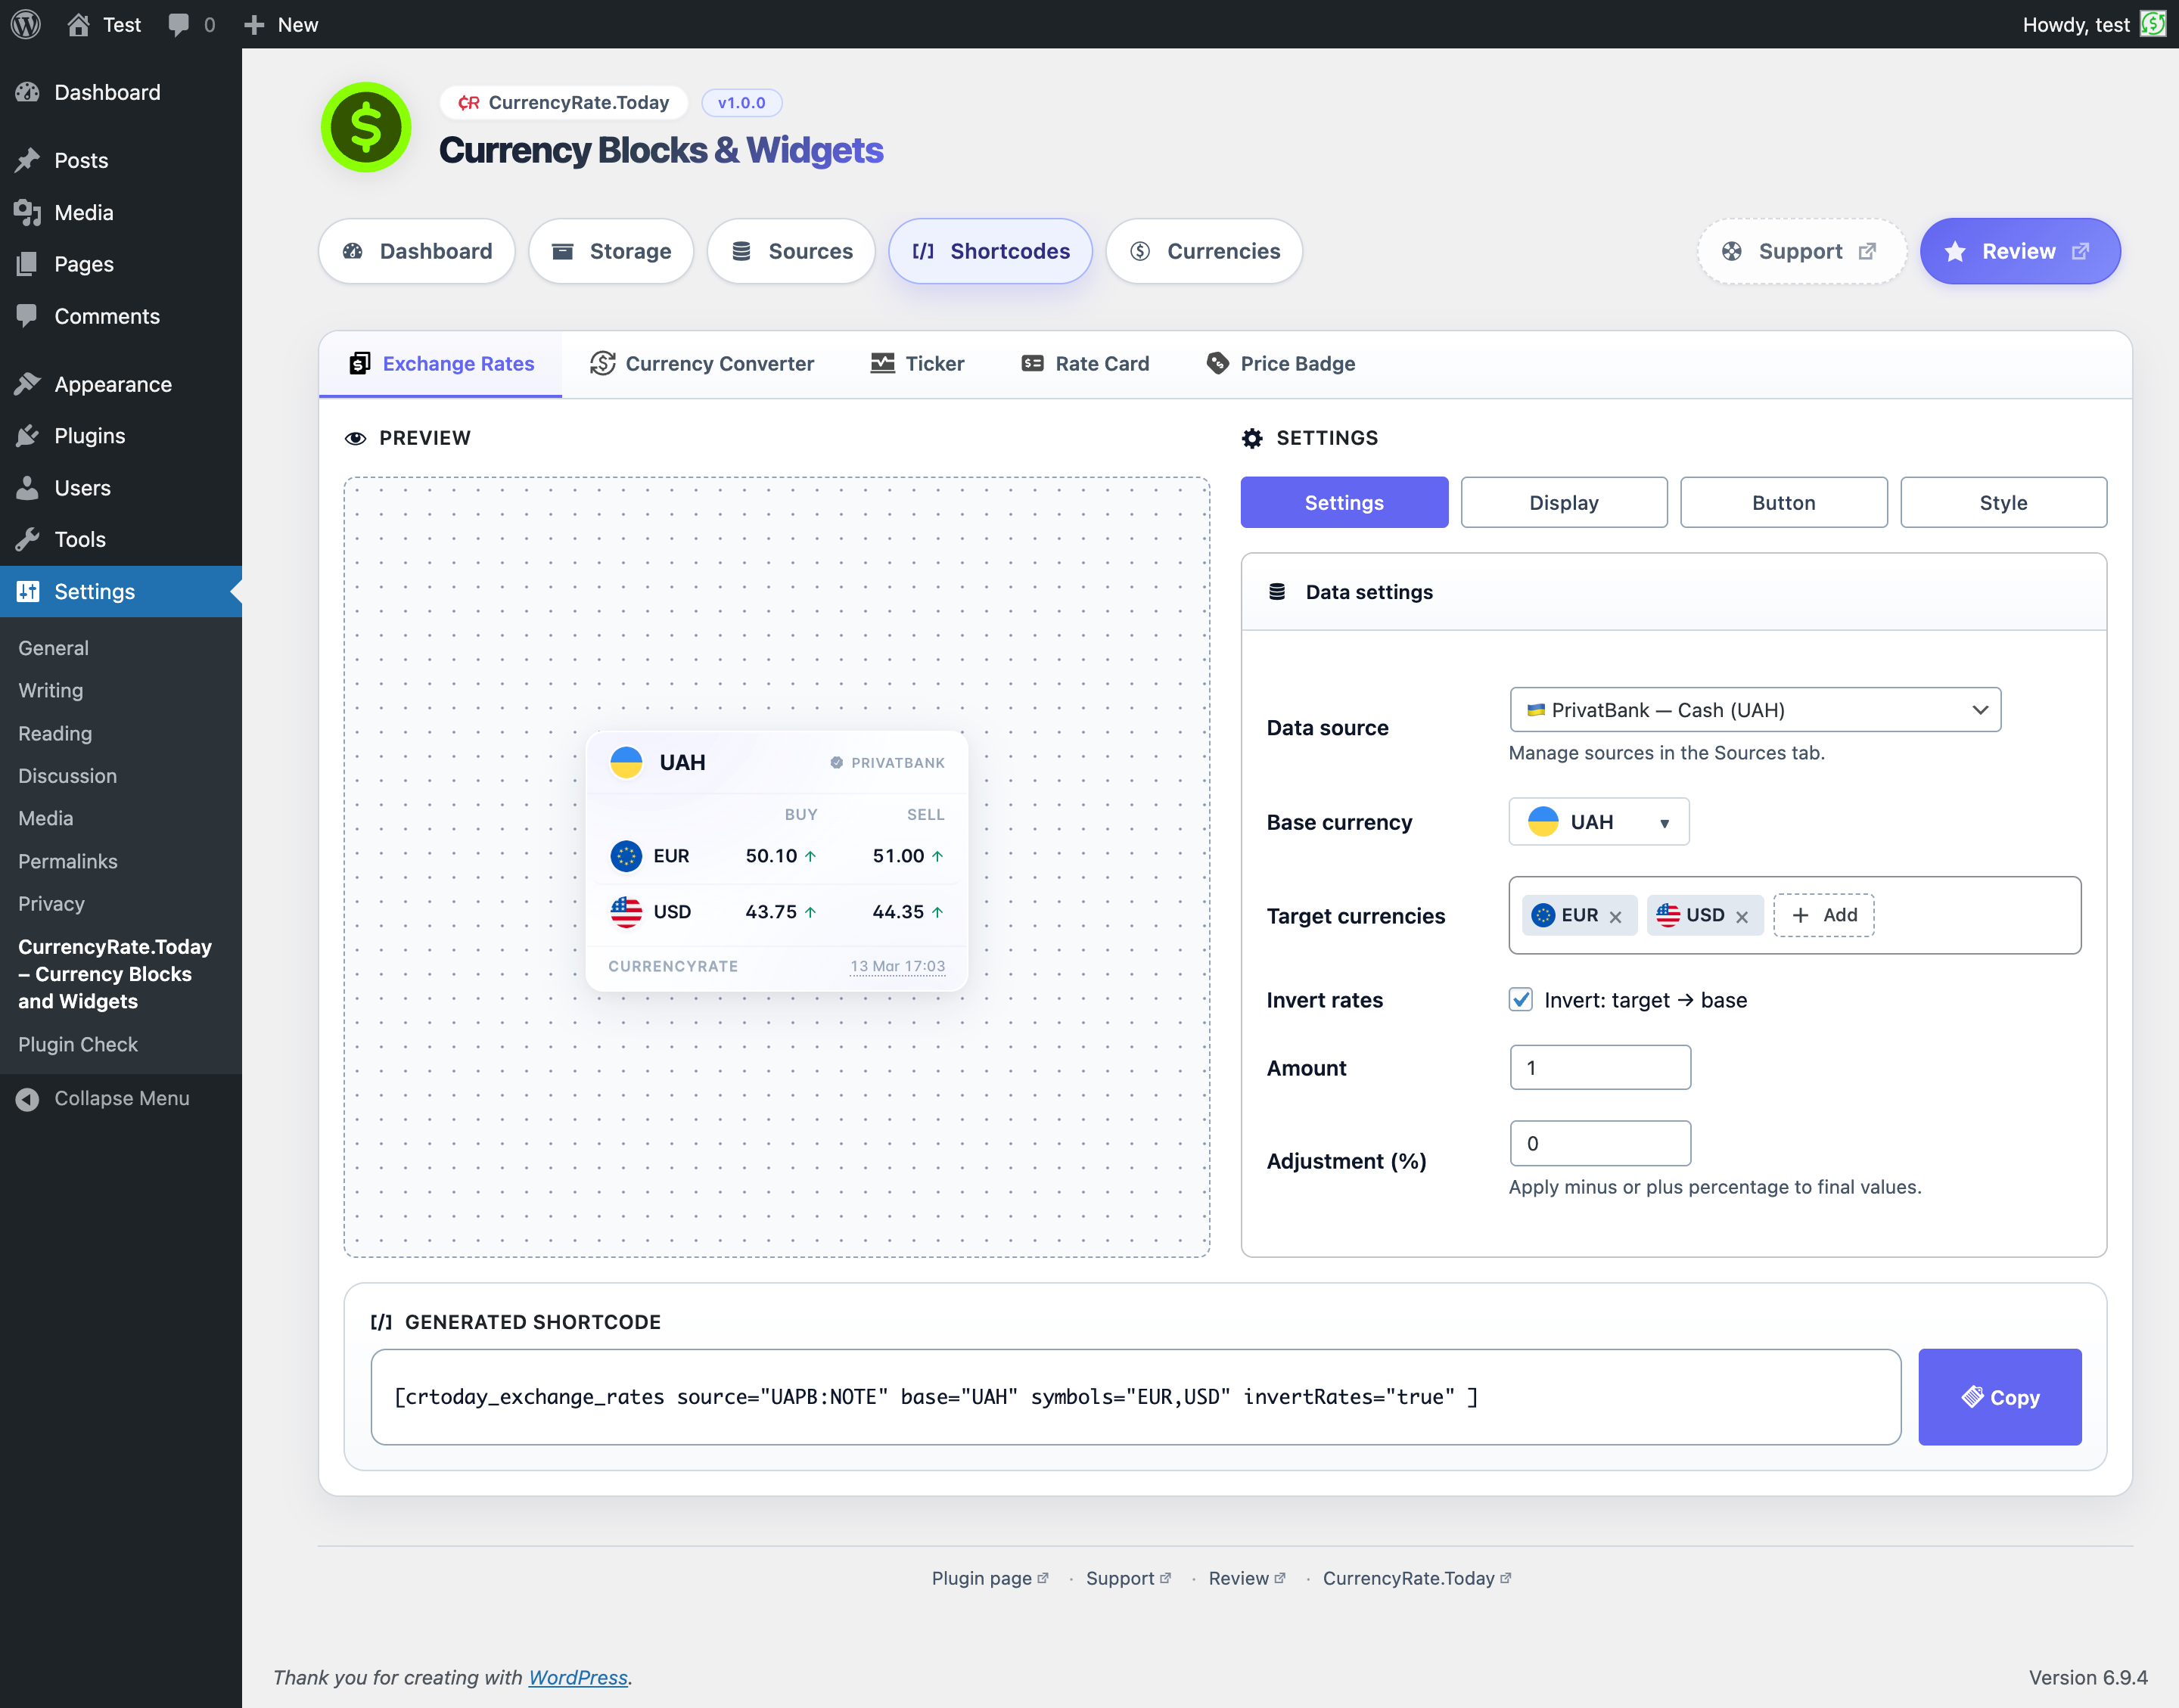The height and width of the screenshot is (1708, 2179).
Task: Copy the generated shortcode
Action: tap(1999, 1397)
